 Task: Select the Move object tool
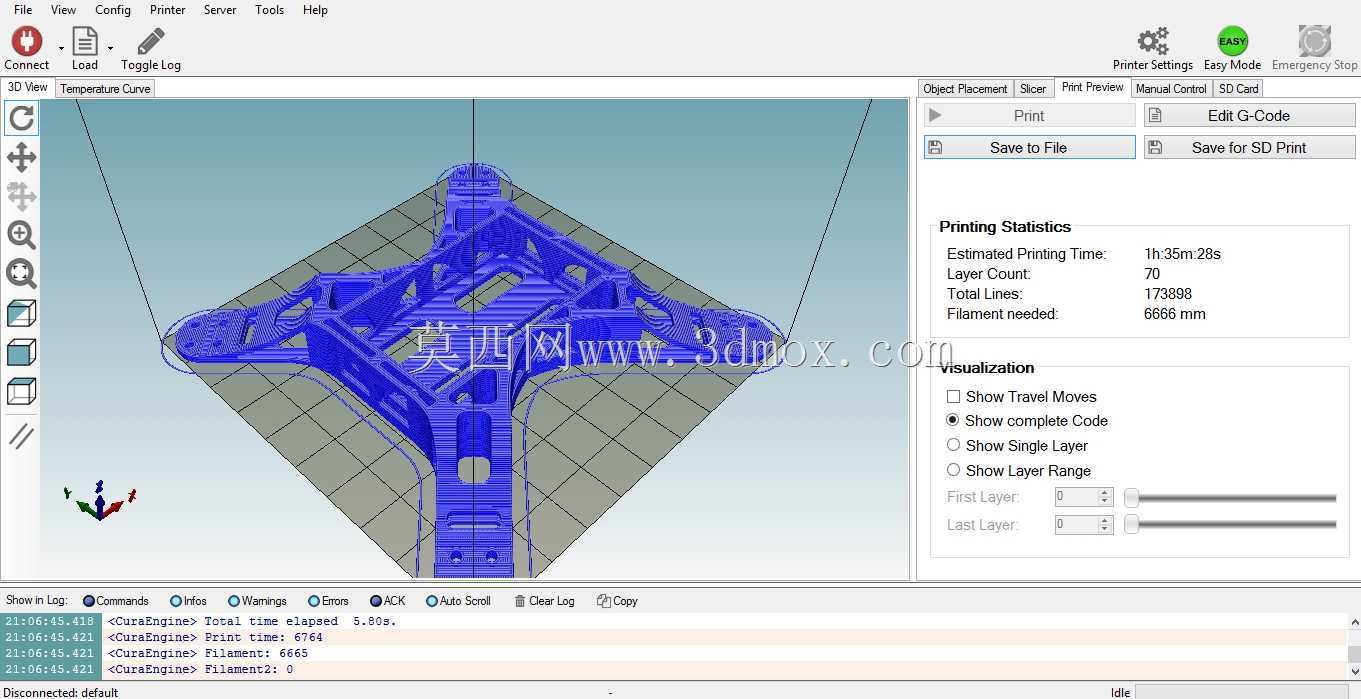[x=21, y=196]
